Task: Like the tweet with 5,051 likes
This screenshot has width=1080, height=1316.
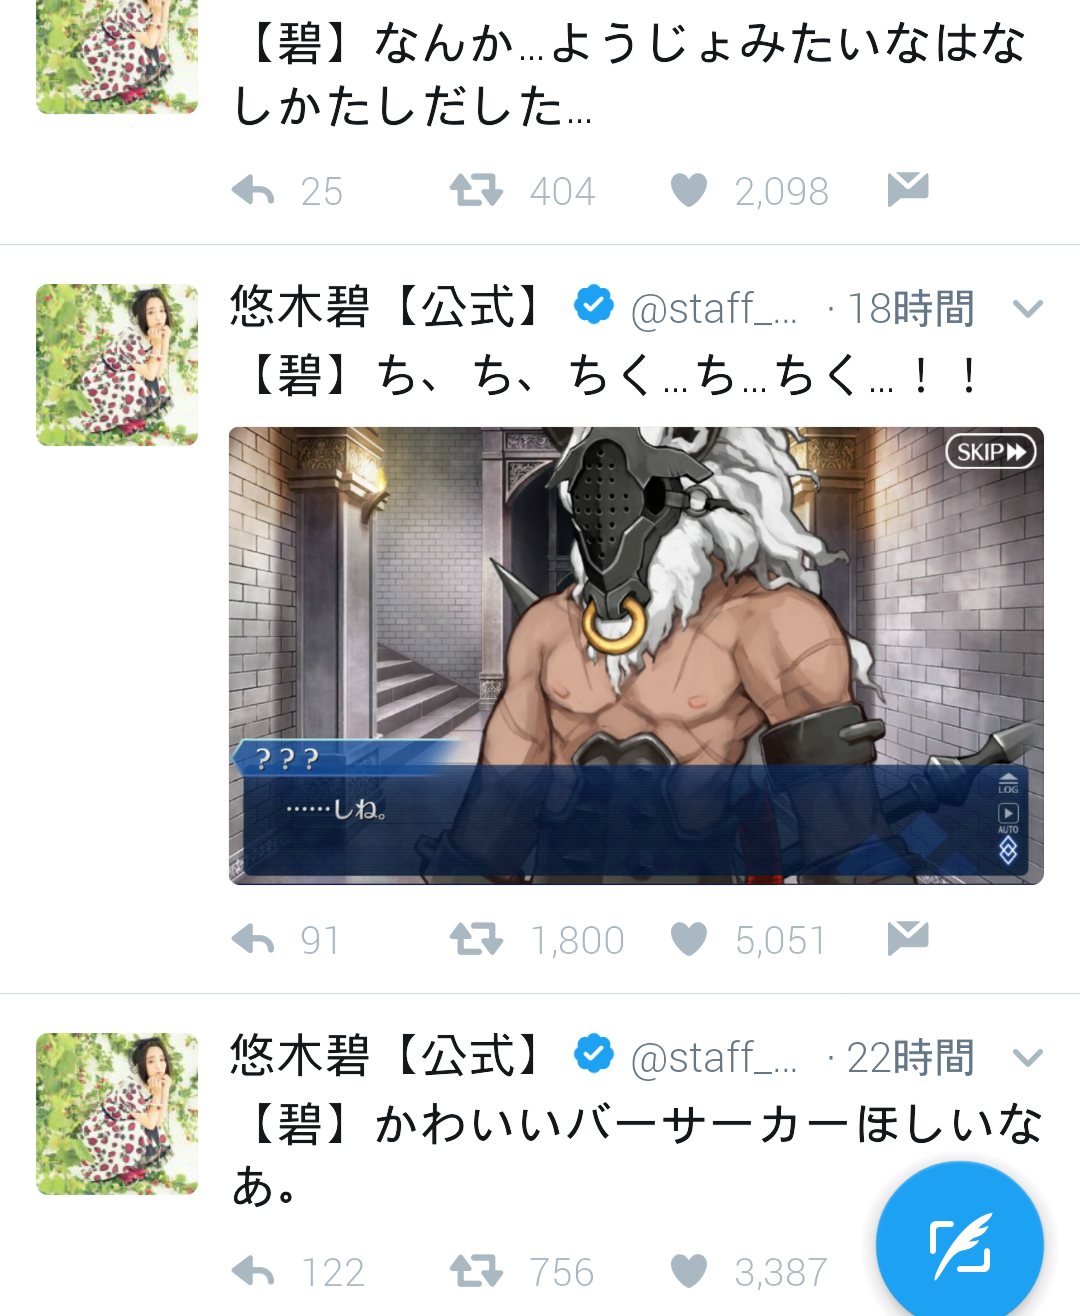Action: (689, 939)
